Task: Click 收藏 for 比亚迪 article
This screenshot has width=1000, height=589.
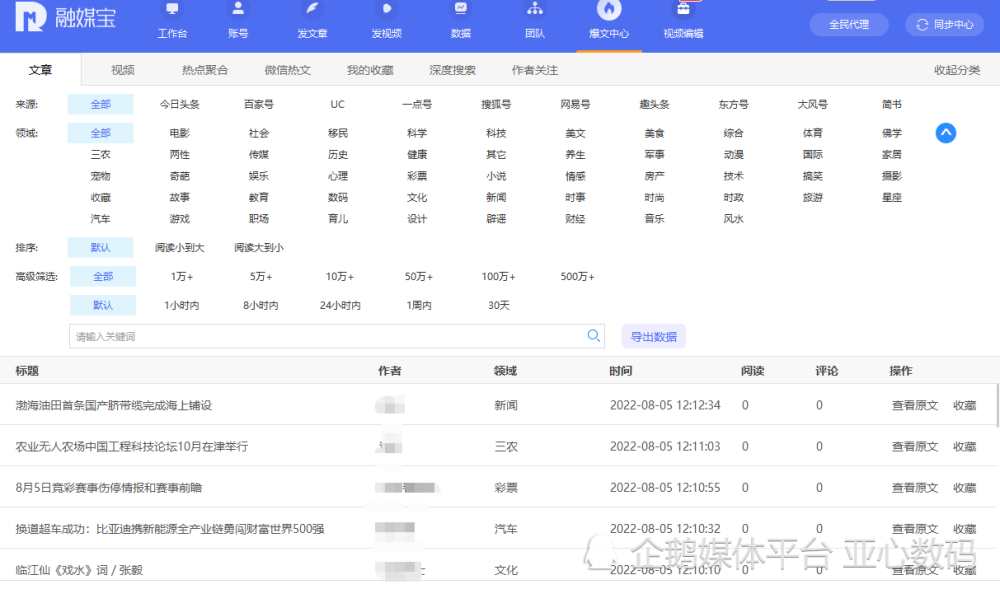Action: 964,528
